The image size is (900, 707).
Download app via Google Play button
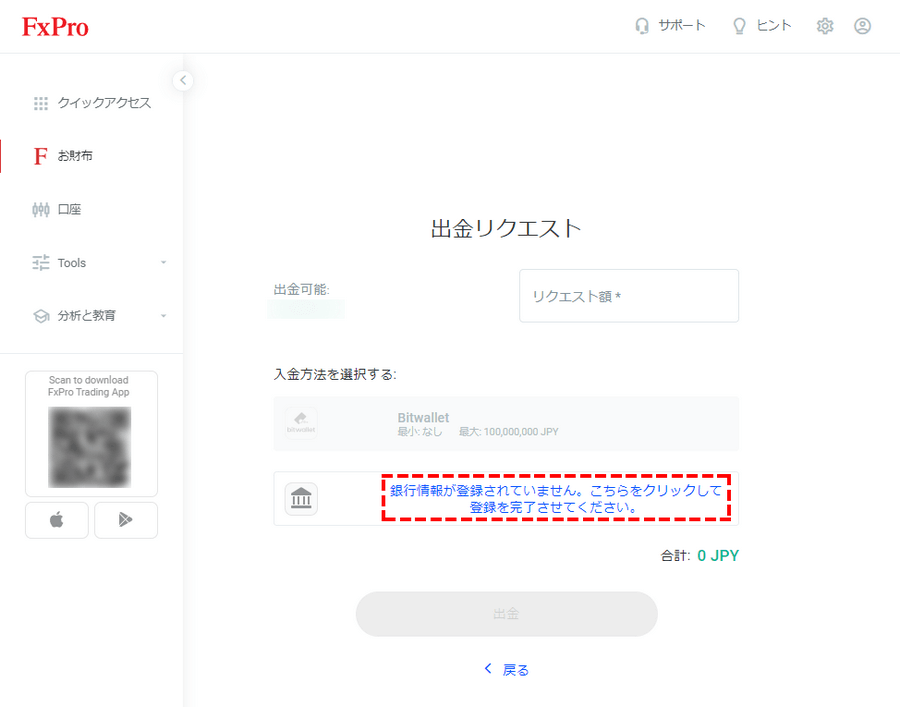coord(126,520)
